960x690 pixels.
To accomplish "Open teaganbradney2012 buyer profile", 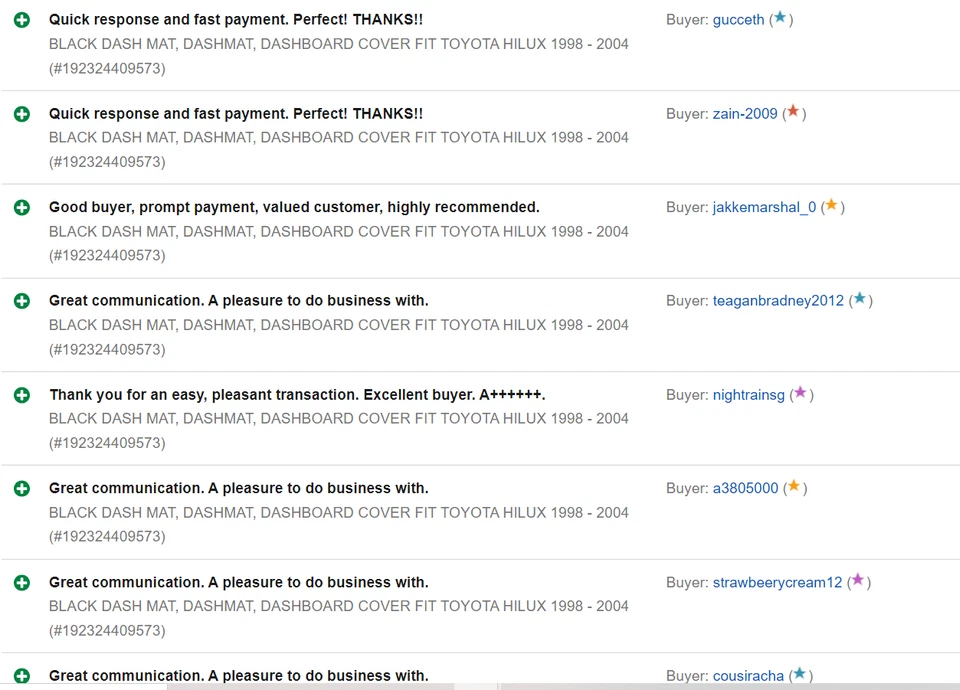I will 778,301.
